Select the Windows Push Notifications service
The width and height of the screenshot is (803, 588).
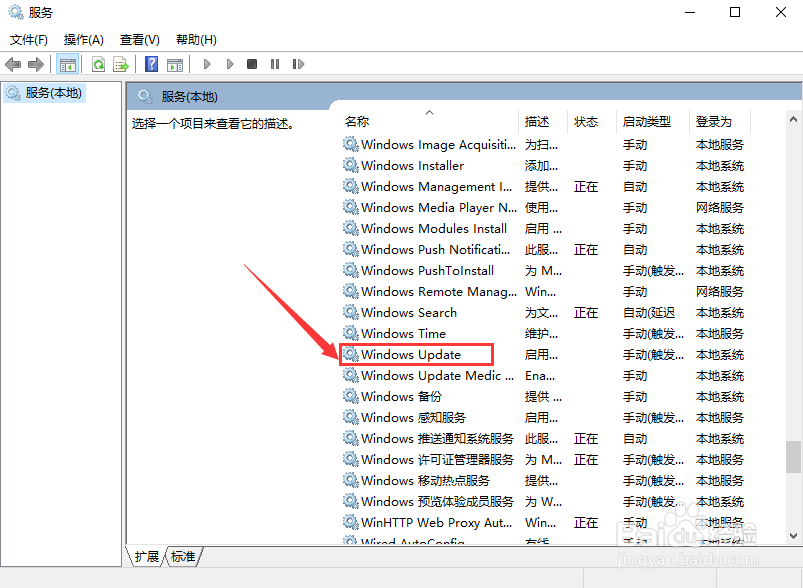[x=543, y=249]
